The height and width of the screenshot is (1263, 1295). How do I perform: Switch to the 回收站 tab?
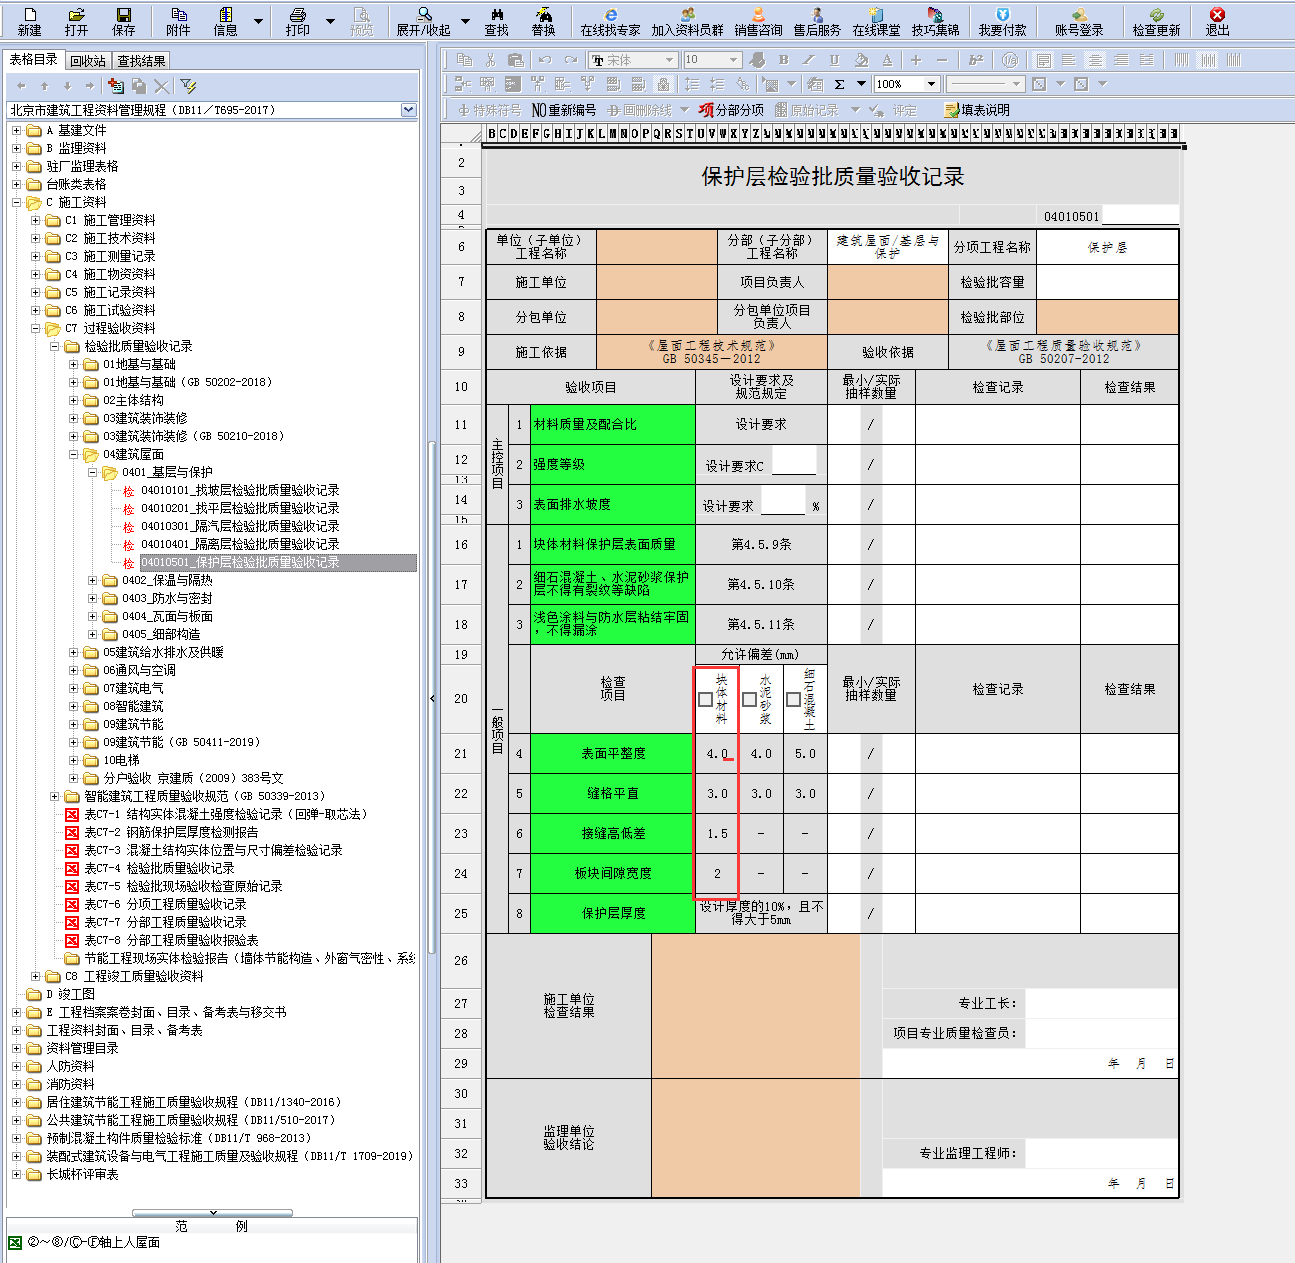(88, 61)
